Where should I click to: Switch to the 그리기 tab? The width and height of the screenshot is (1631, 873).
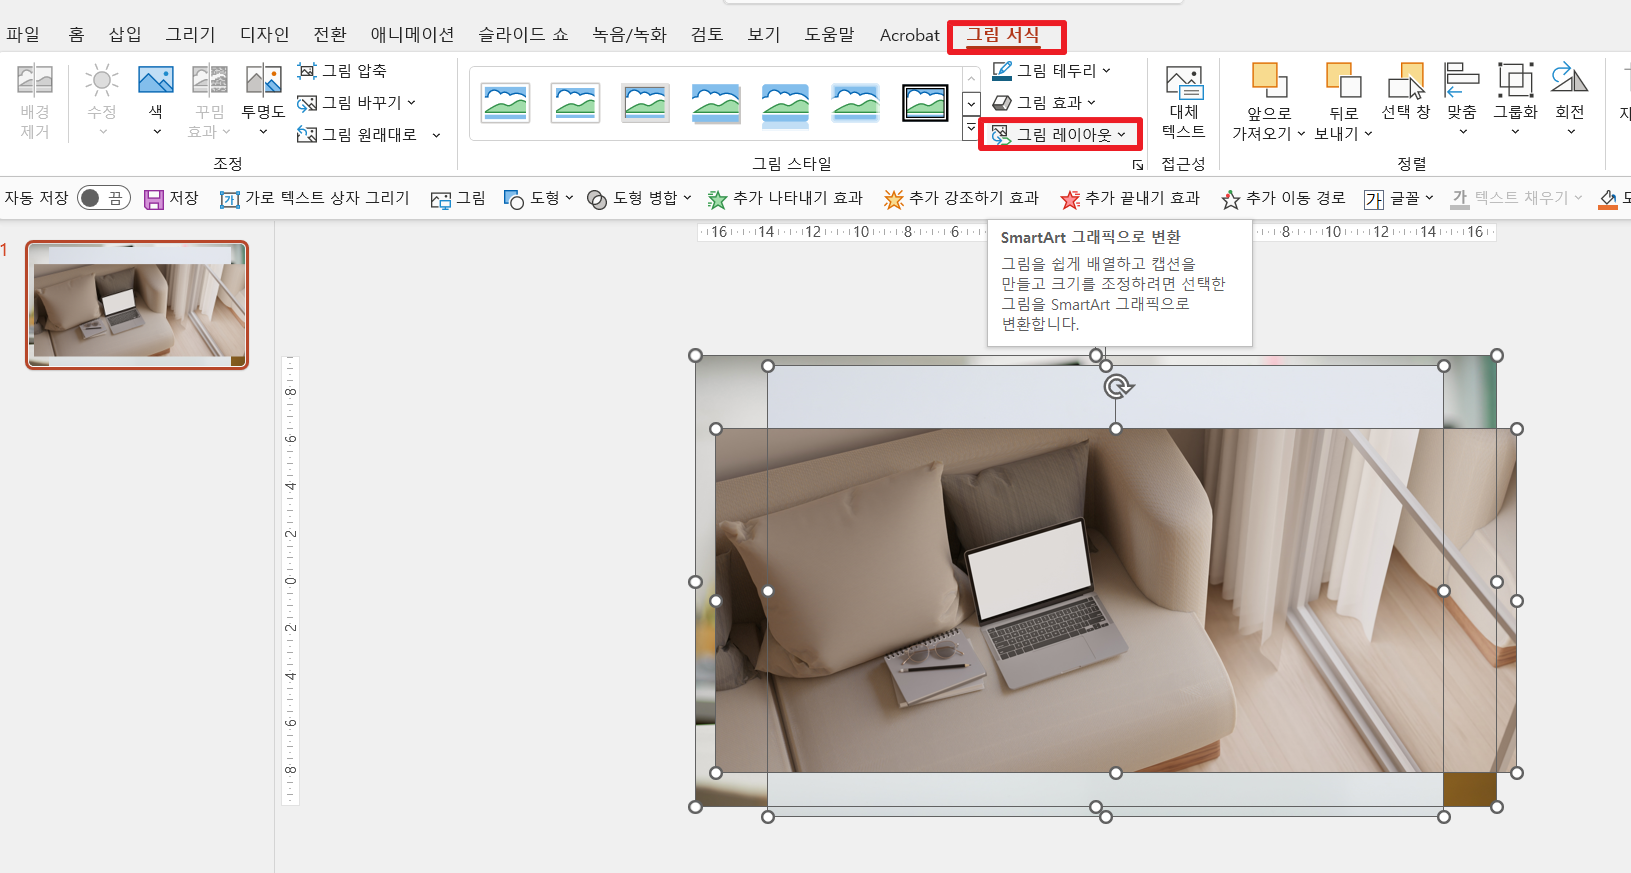coord(190,35)
